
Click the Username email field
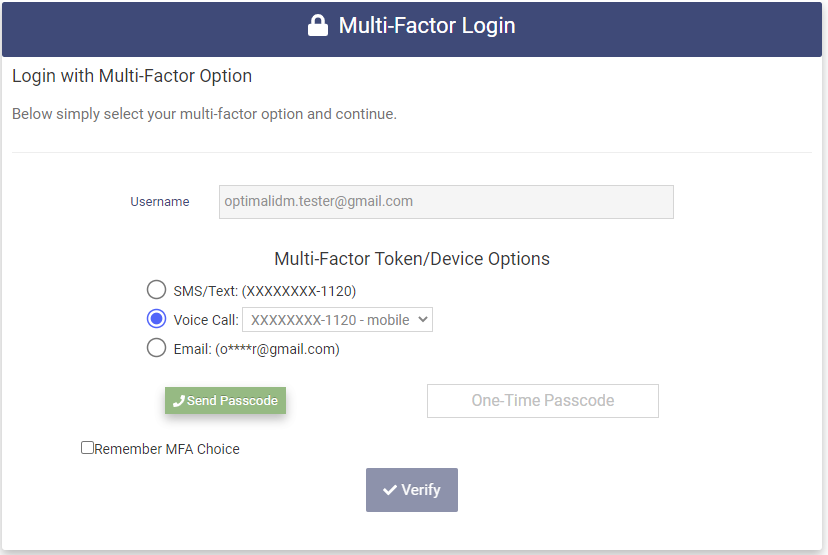pos(446,201)
